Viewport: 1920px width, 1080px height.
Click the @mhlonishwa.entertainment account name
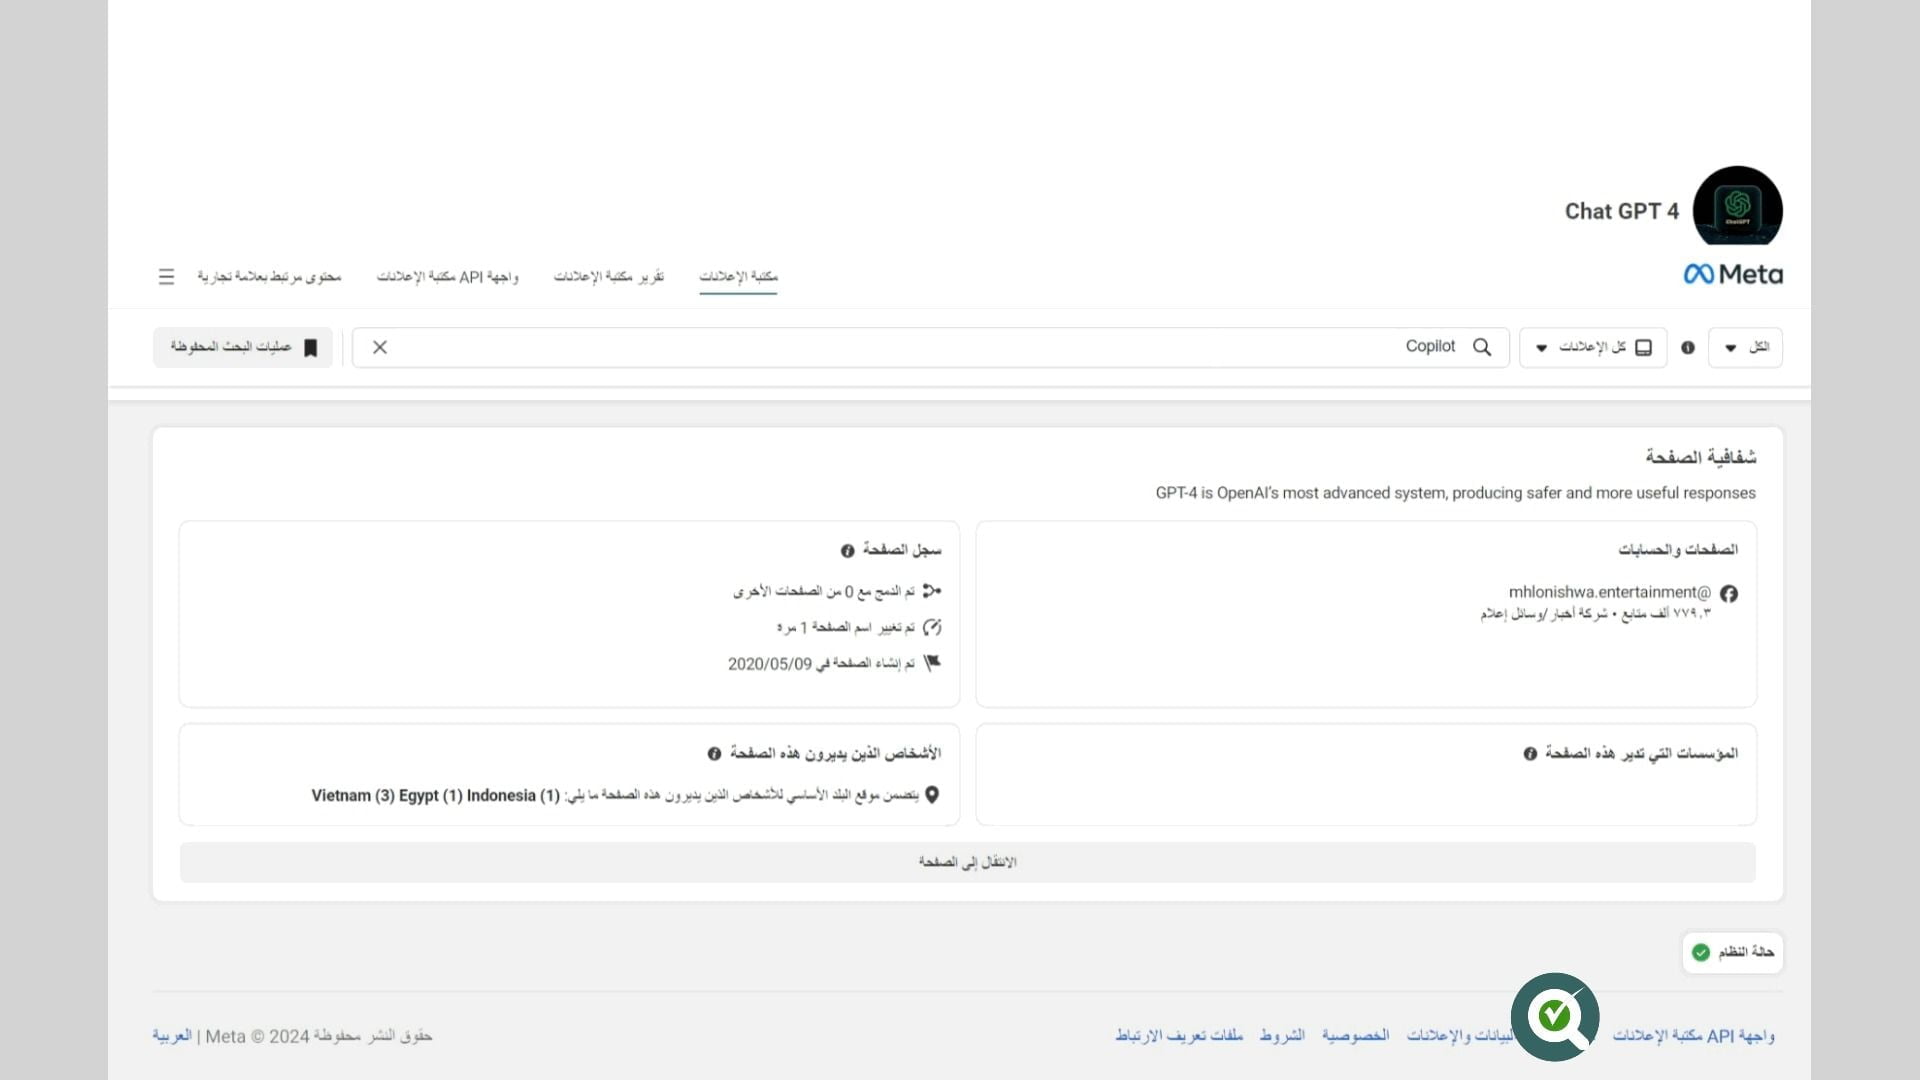1610,593
